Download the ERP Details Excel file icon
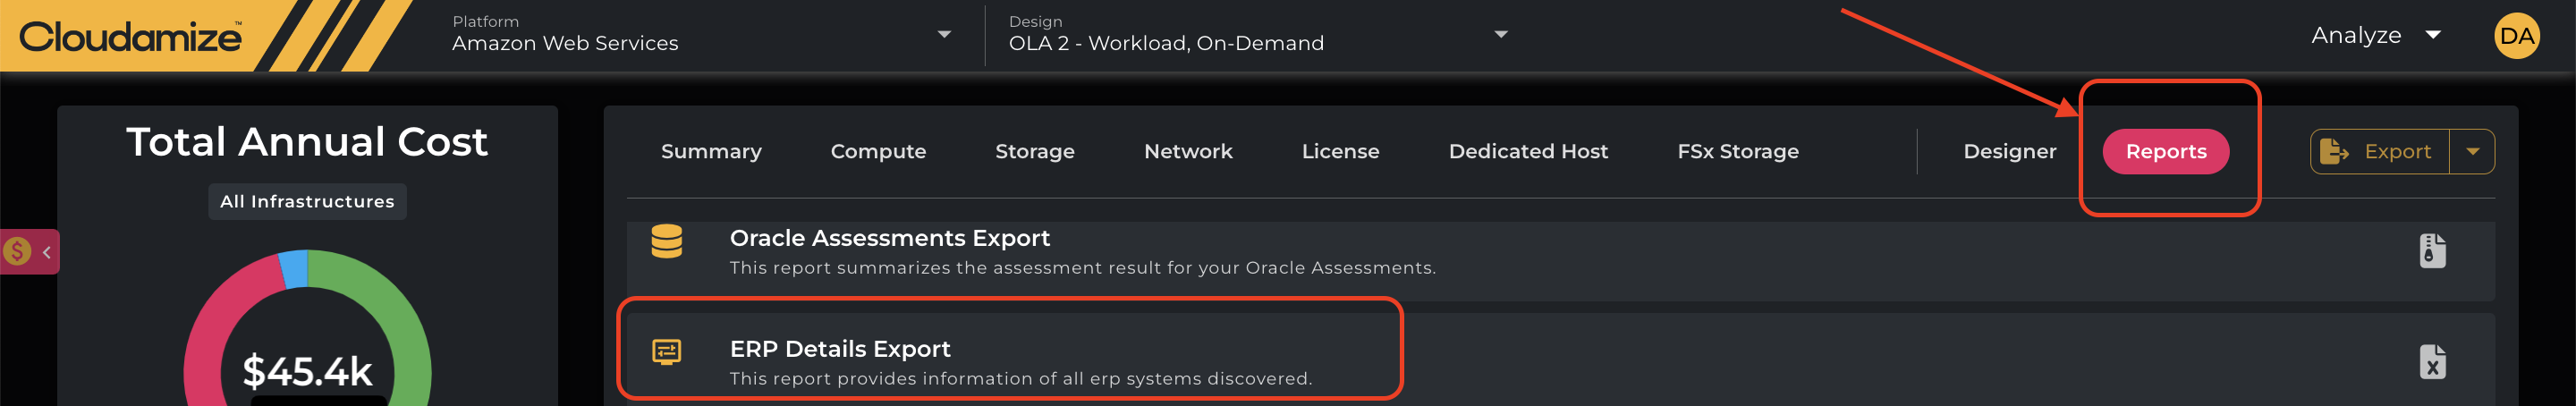The image size is (2576, 406). [2432, 362]
